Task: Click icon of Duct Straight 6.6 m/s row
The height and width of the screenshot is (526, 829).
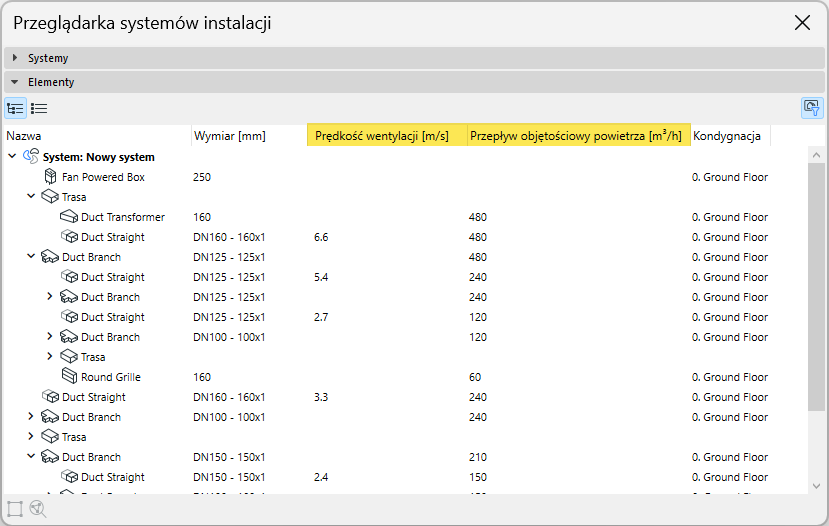Action: click(69, 236)
